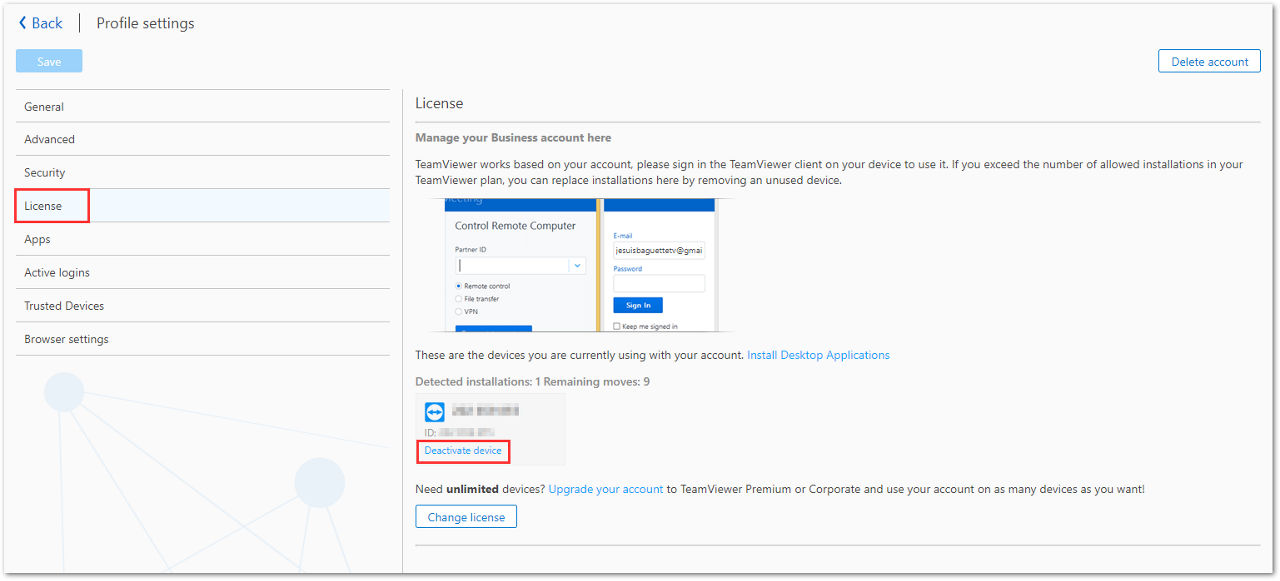The height and width of the screenshot is (581, 1280).
Task: Open the Browser settings section
Action: [203, 339]
